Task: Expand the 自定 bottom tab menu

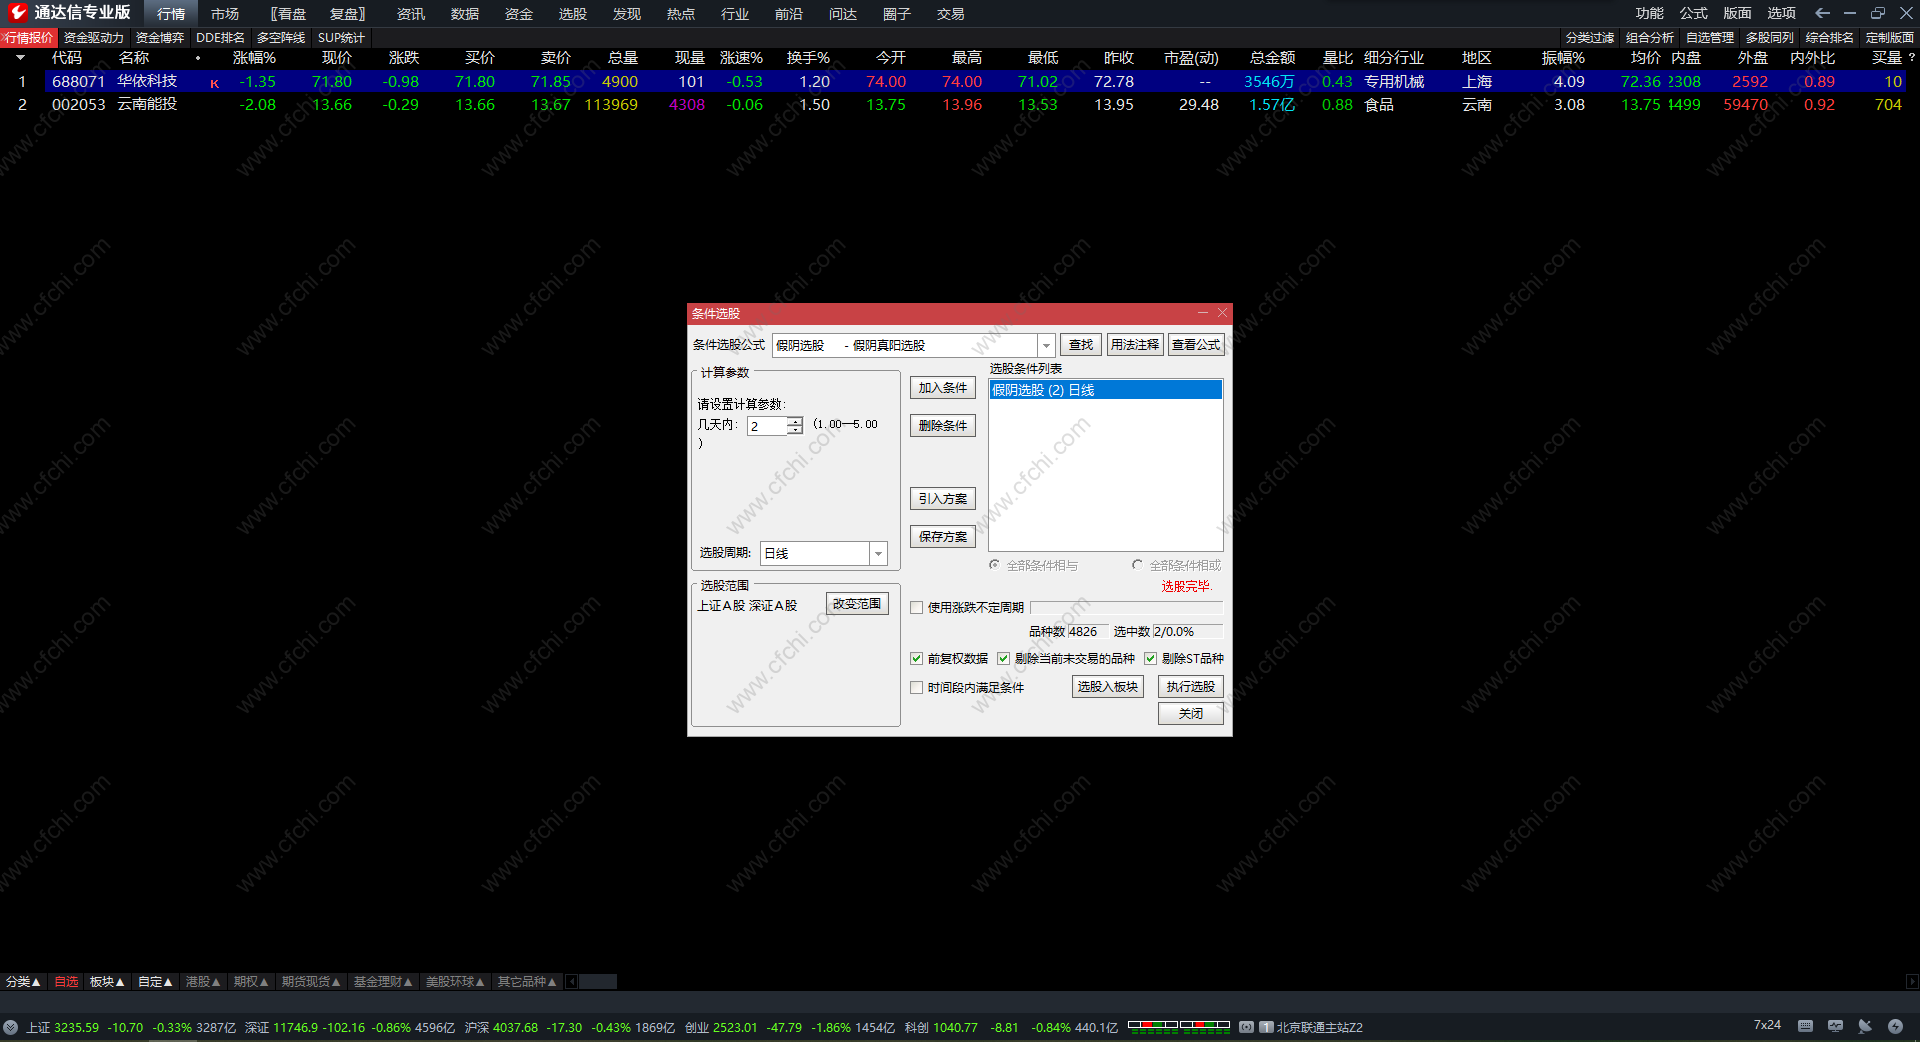Action: tap(155, 982)
